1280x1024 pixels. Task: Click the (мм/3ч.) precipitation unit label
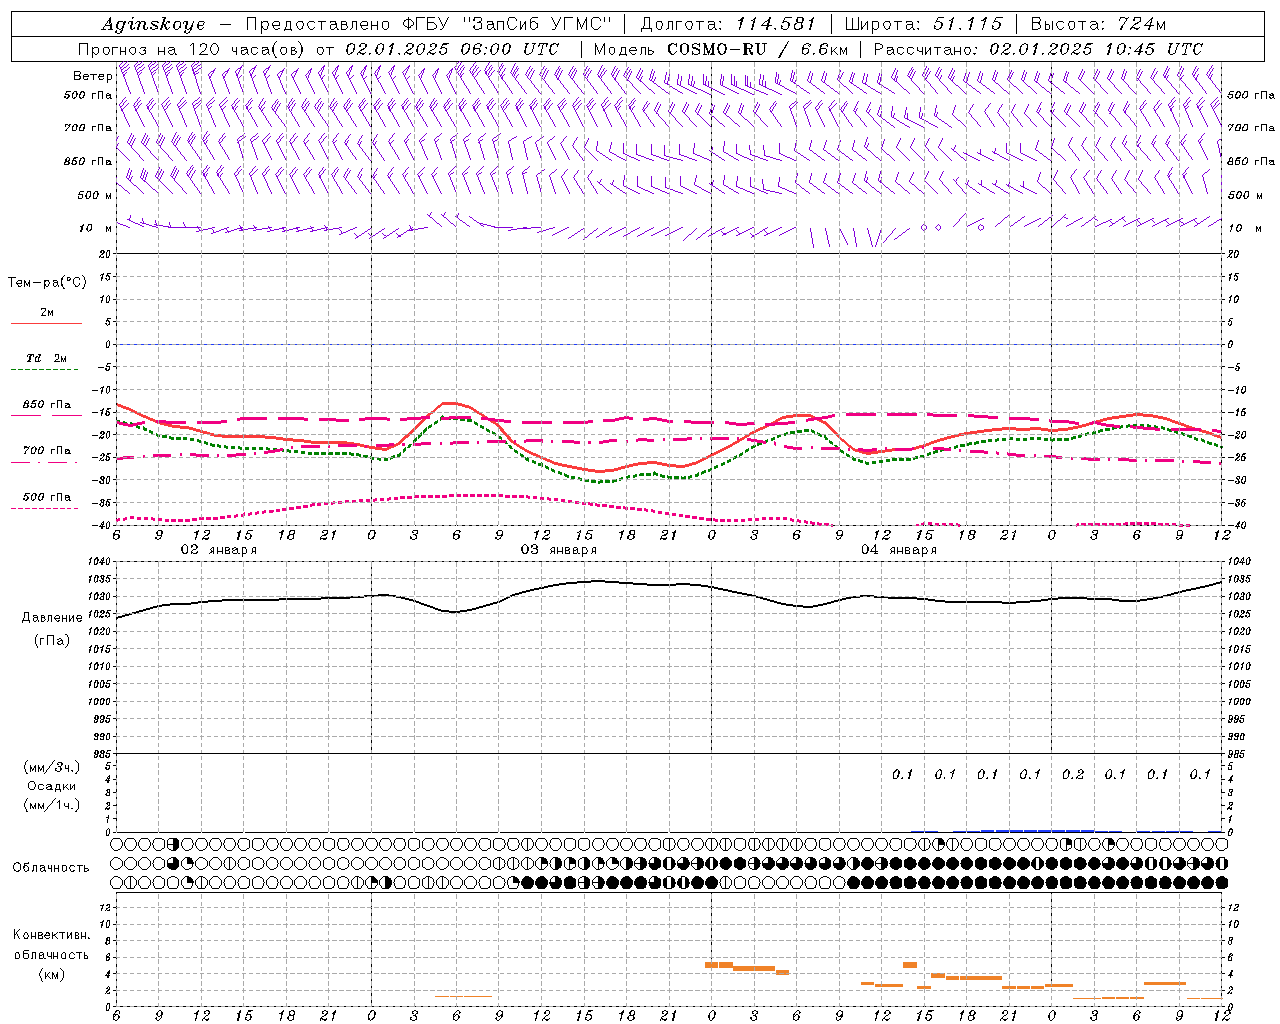pyautogui.click(x=52, y=767)
